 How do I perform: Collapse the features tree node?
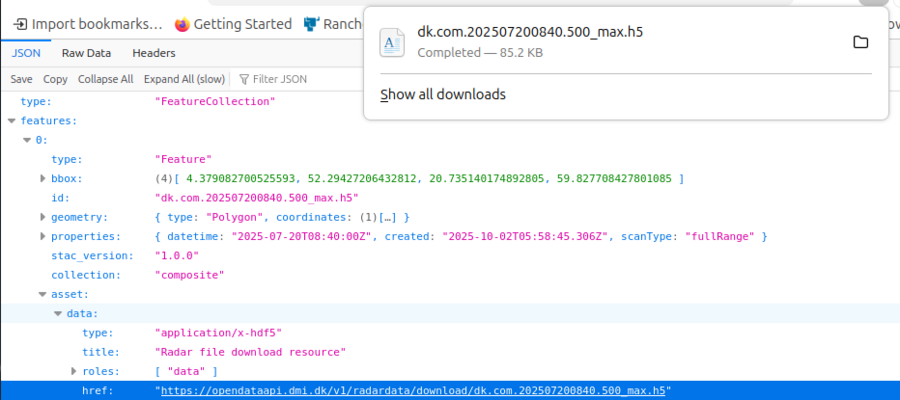pos(12,121)
